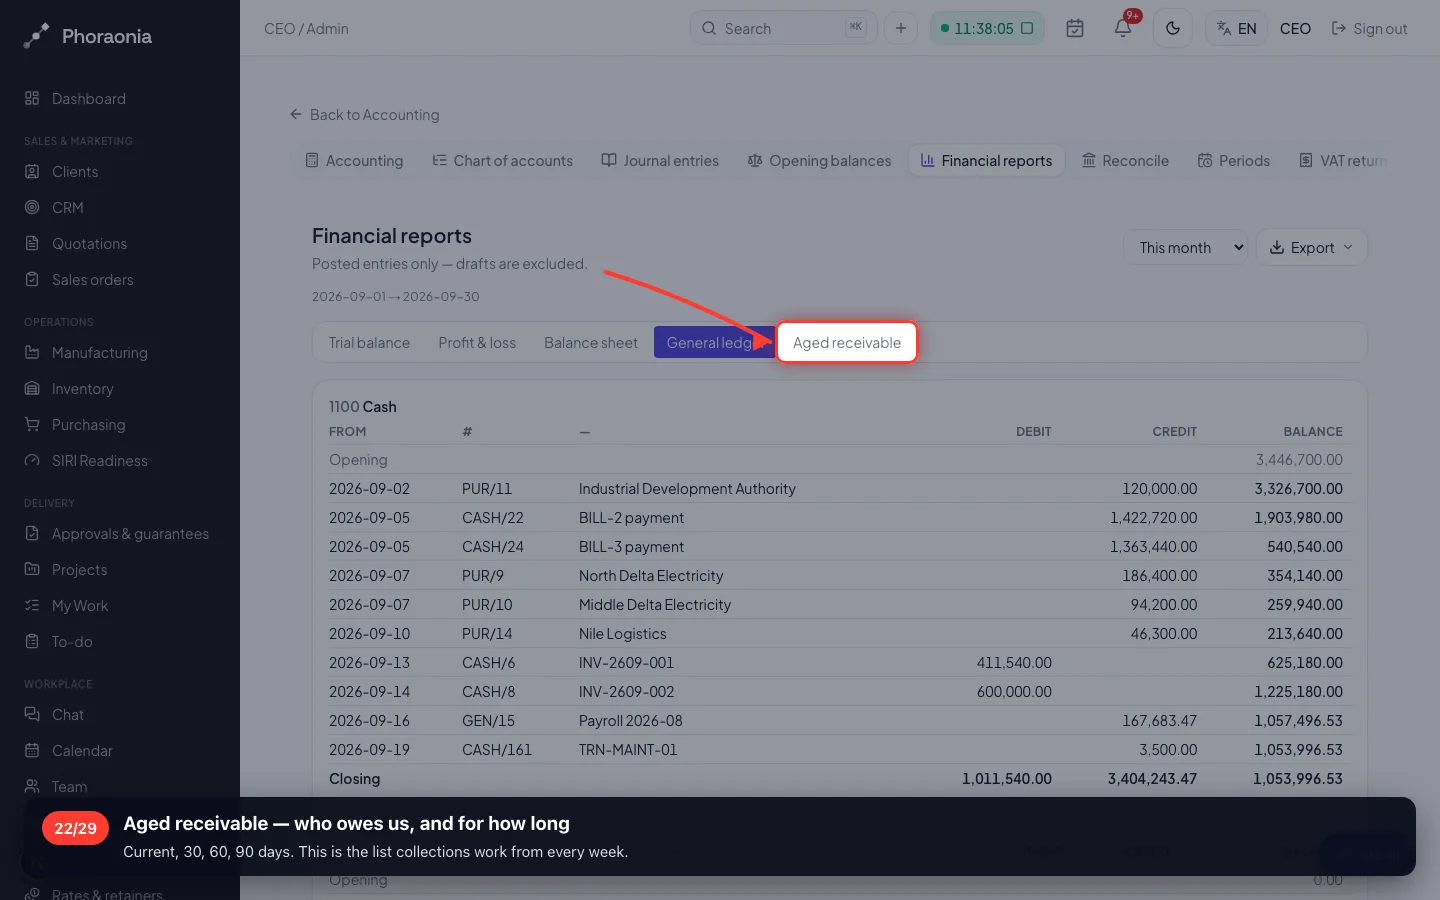Viewport: 1440px width, 900px height.
Task: Open Opening balances tab
Action: [820, 161]
